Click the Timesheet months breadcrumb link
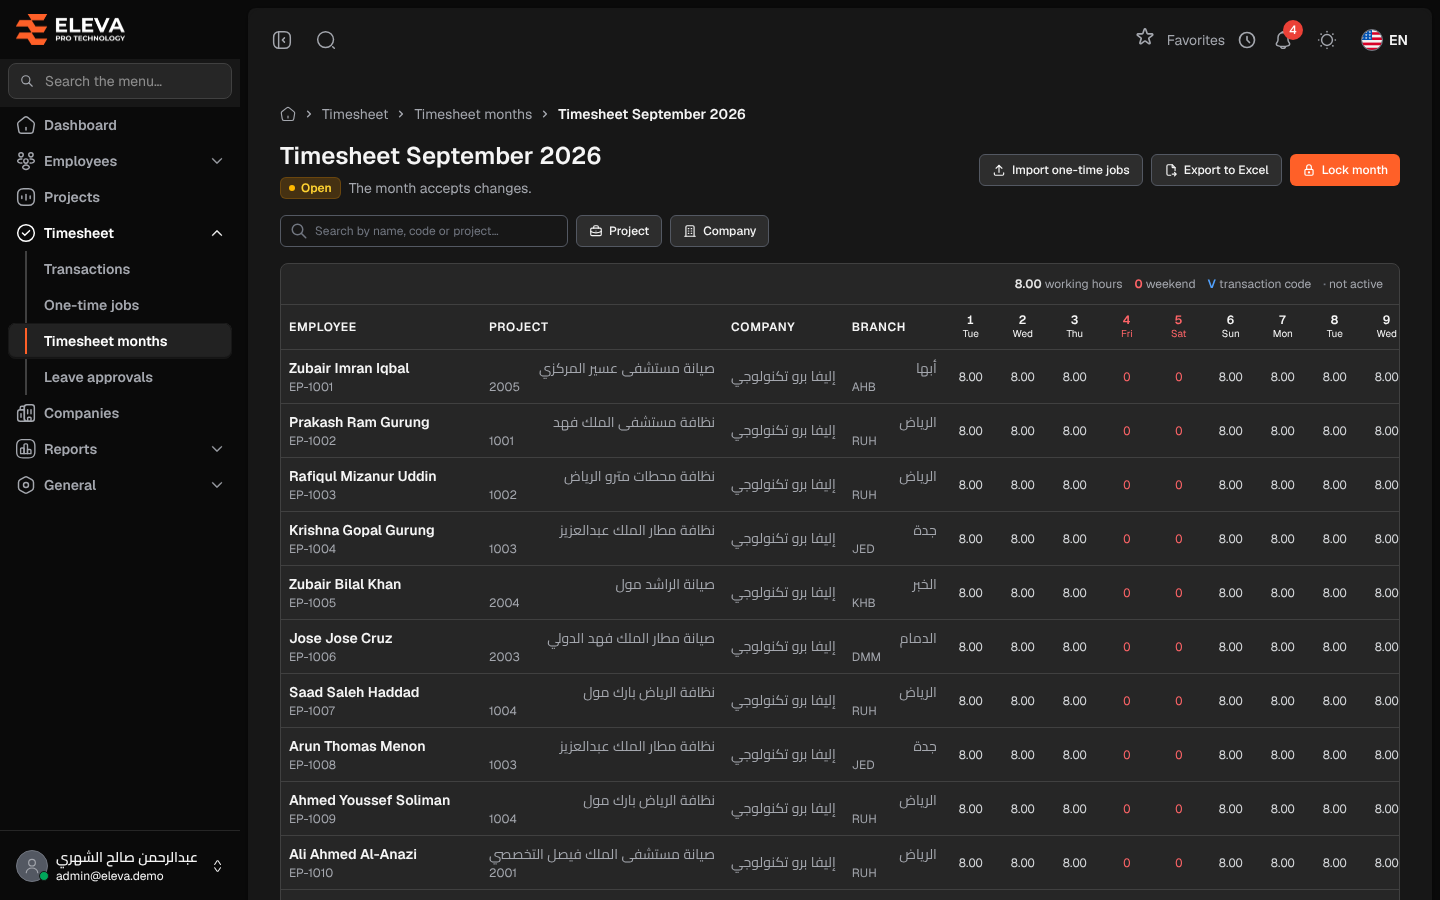The width and height of the screenshot is (1440, 900). coord(473,114)
